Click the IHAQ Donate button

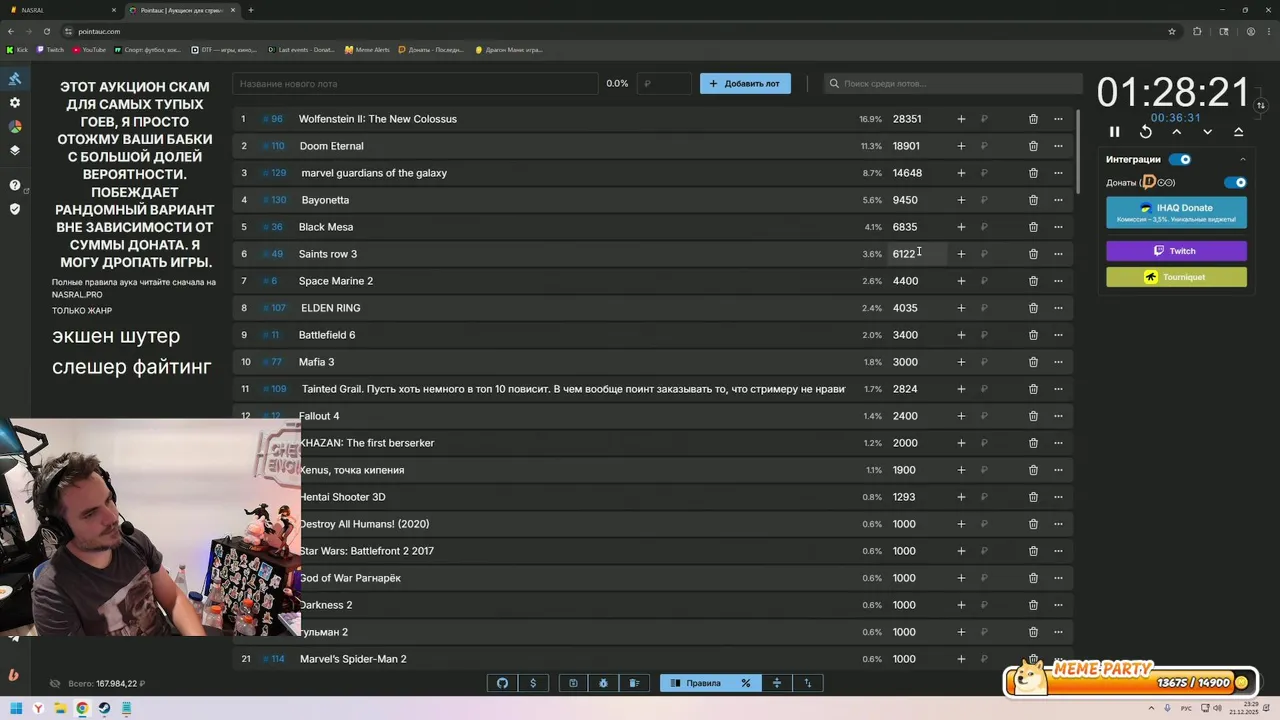pyautogui.click(x=1176, y=212)
